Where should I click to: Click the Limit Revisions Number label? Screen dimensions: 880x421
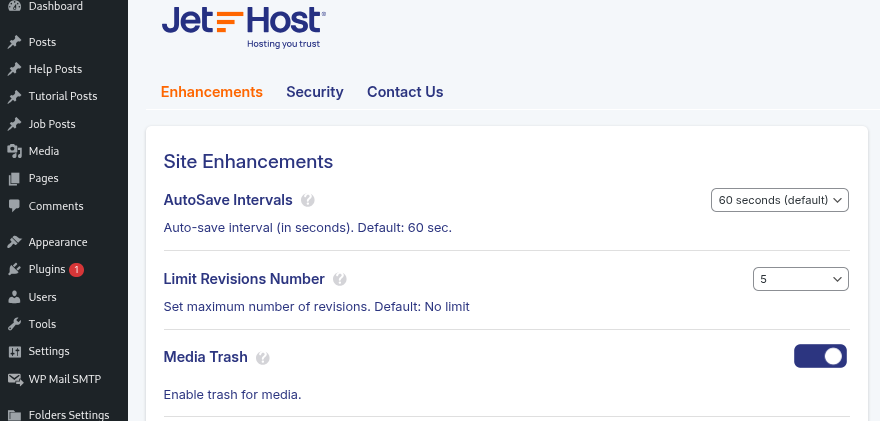click(244, 279)
